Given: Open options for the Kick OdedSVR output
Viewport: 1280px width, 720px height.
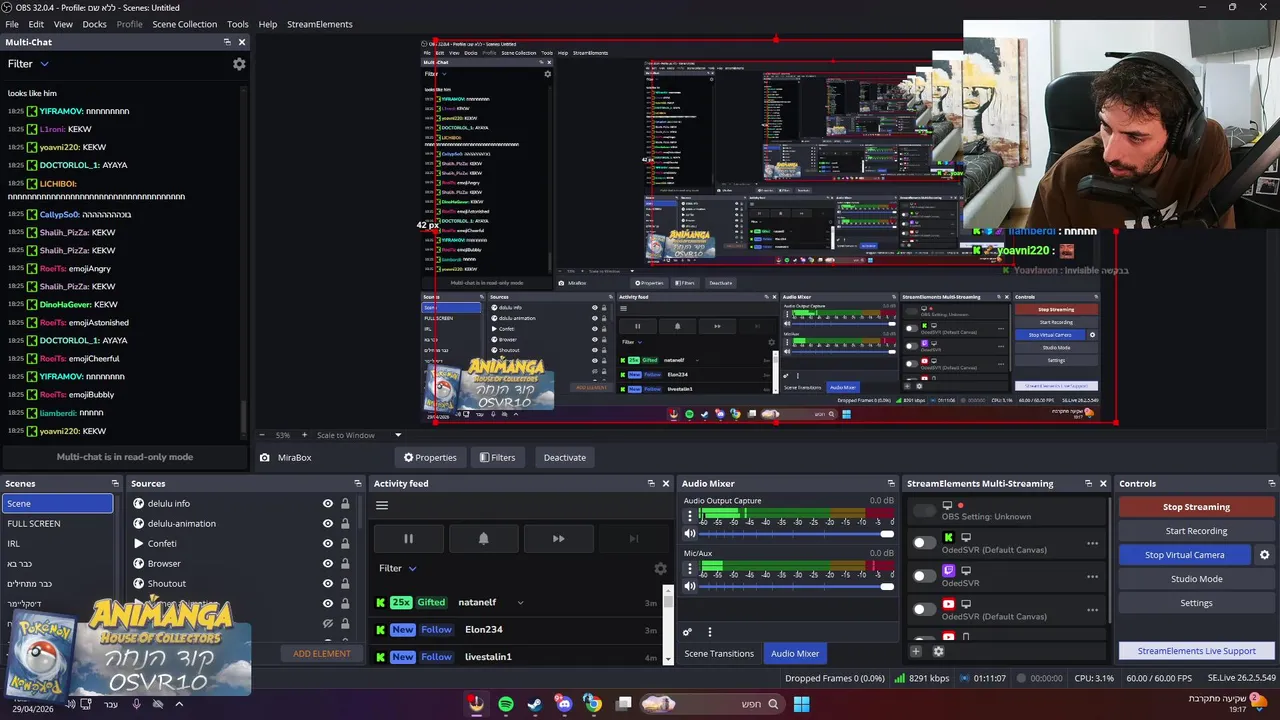Looking at the screenshot, I should (1092, 543).
